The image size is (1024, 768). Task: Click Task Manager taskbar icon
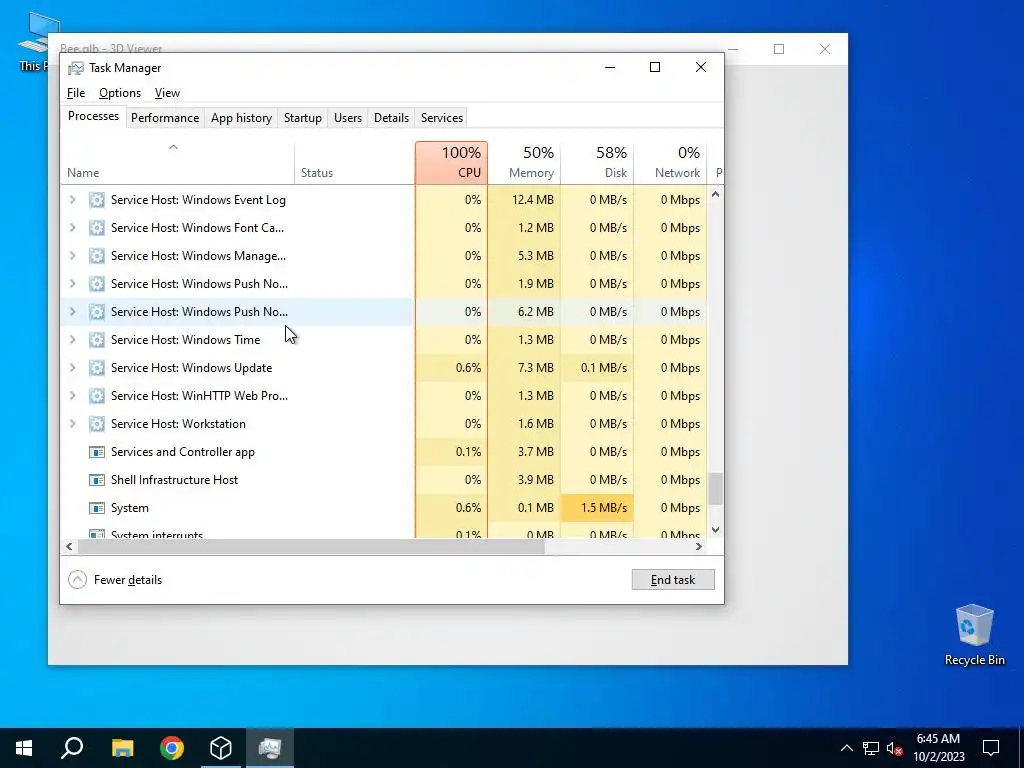pyautogui.click(x=270, y=748)
